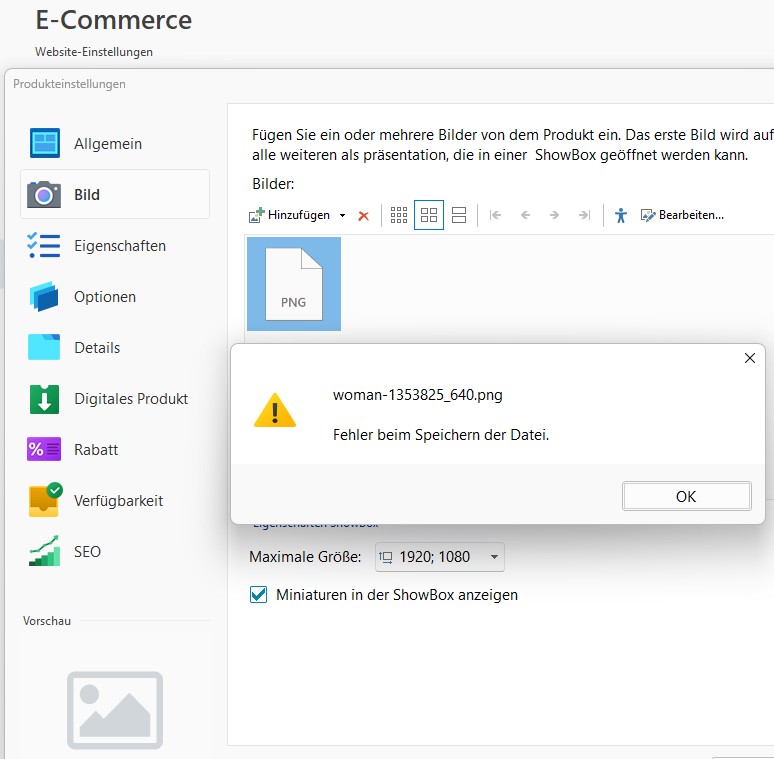Select the medium thumbnails view icon
Viewport: 774px width, 759px height.
coord(429,215)
